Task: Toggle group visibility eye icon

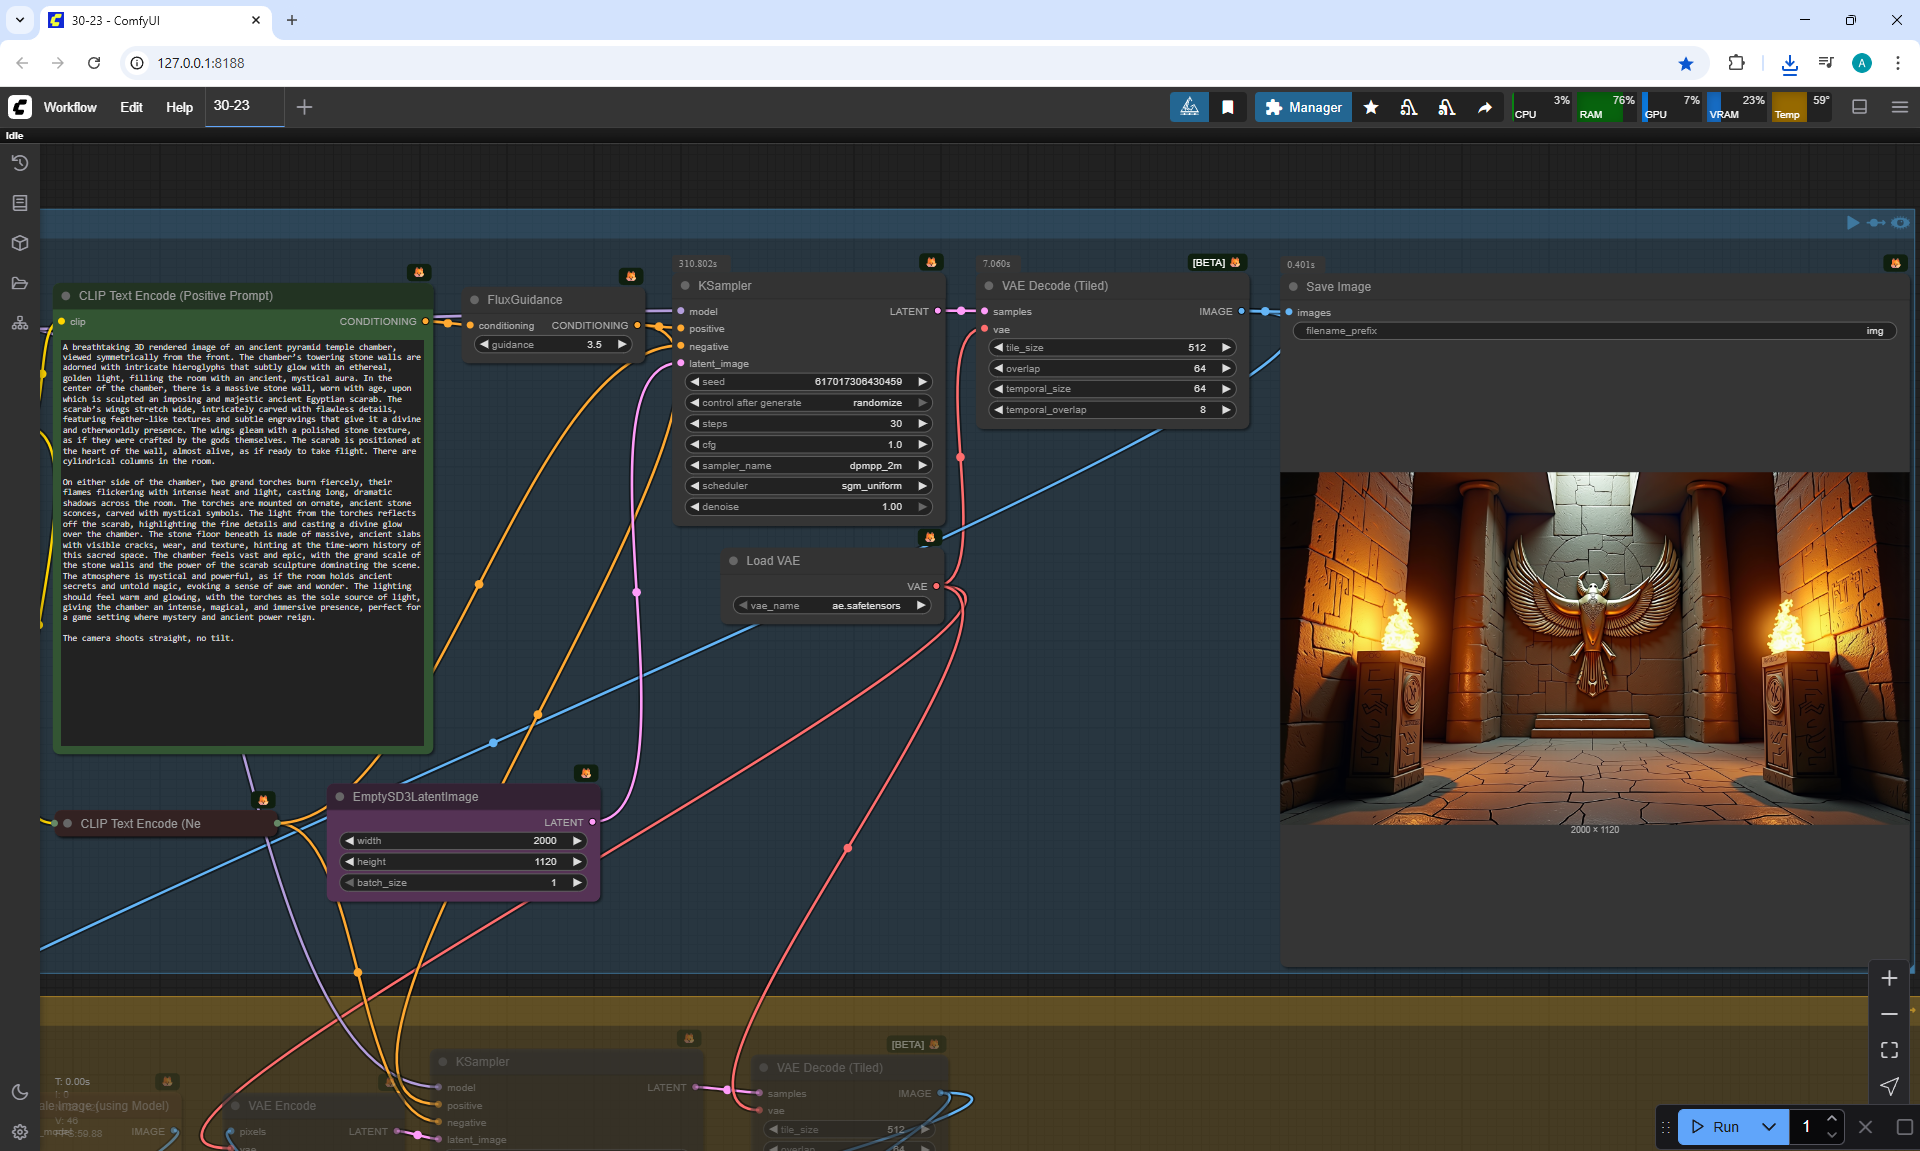Action: (x=1900, y=223)
